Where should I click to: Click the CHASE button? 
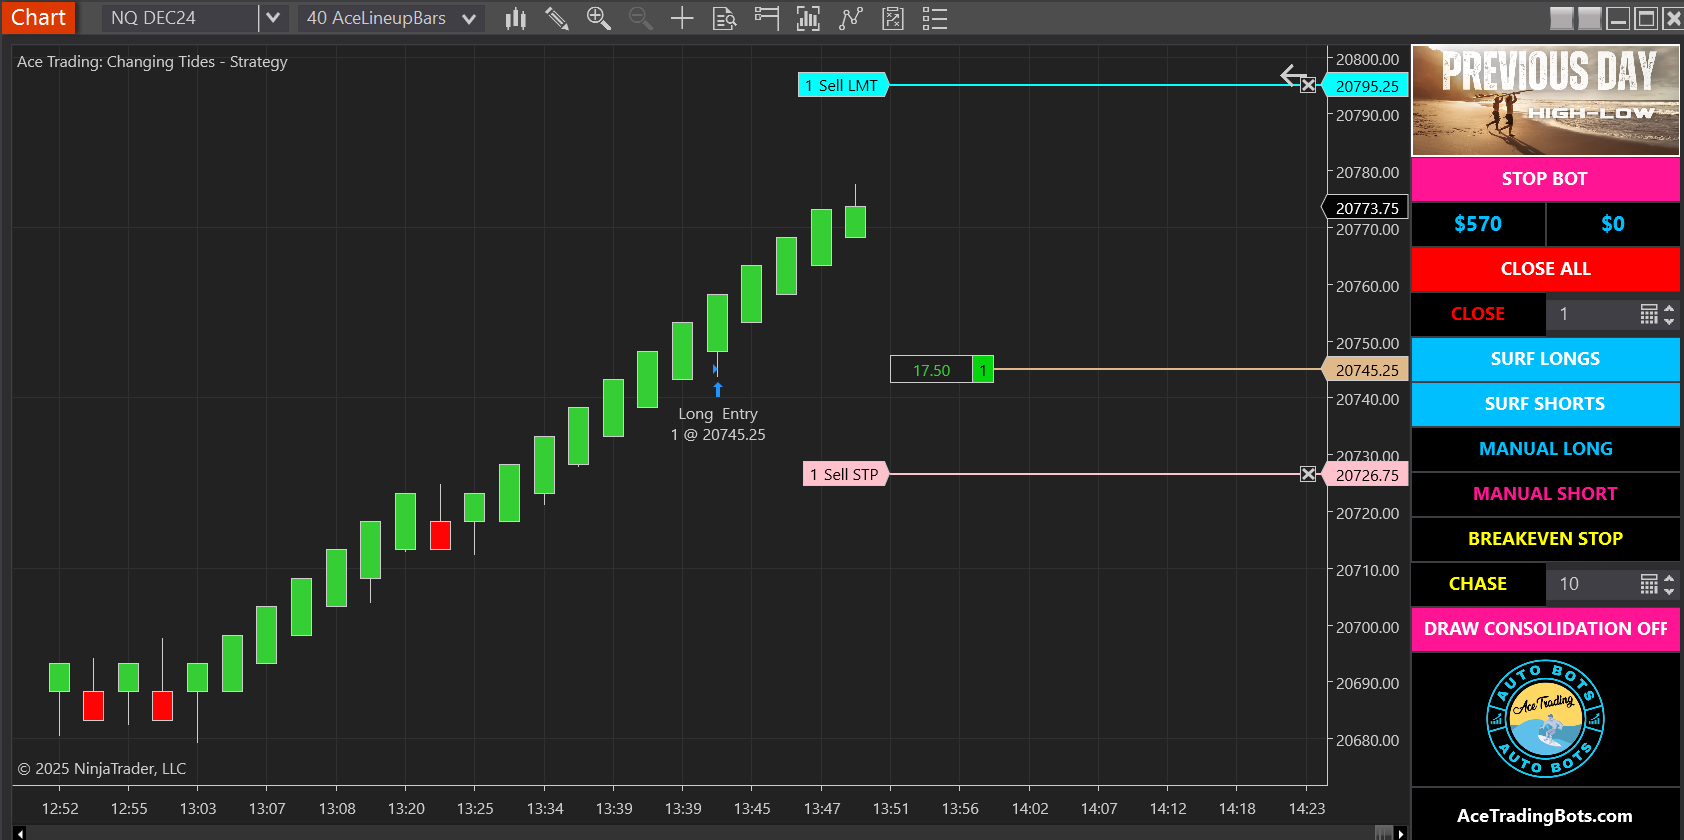click(x=1478, y=584)
